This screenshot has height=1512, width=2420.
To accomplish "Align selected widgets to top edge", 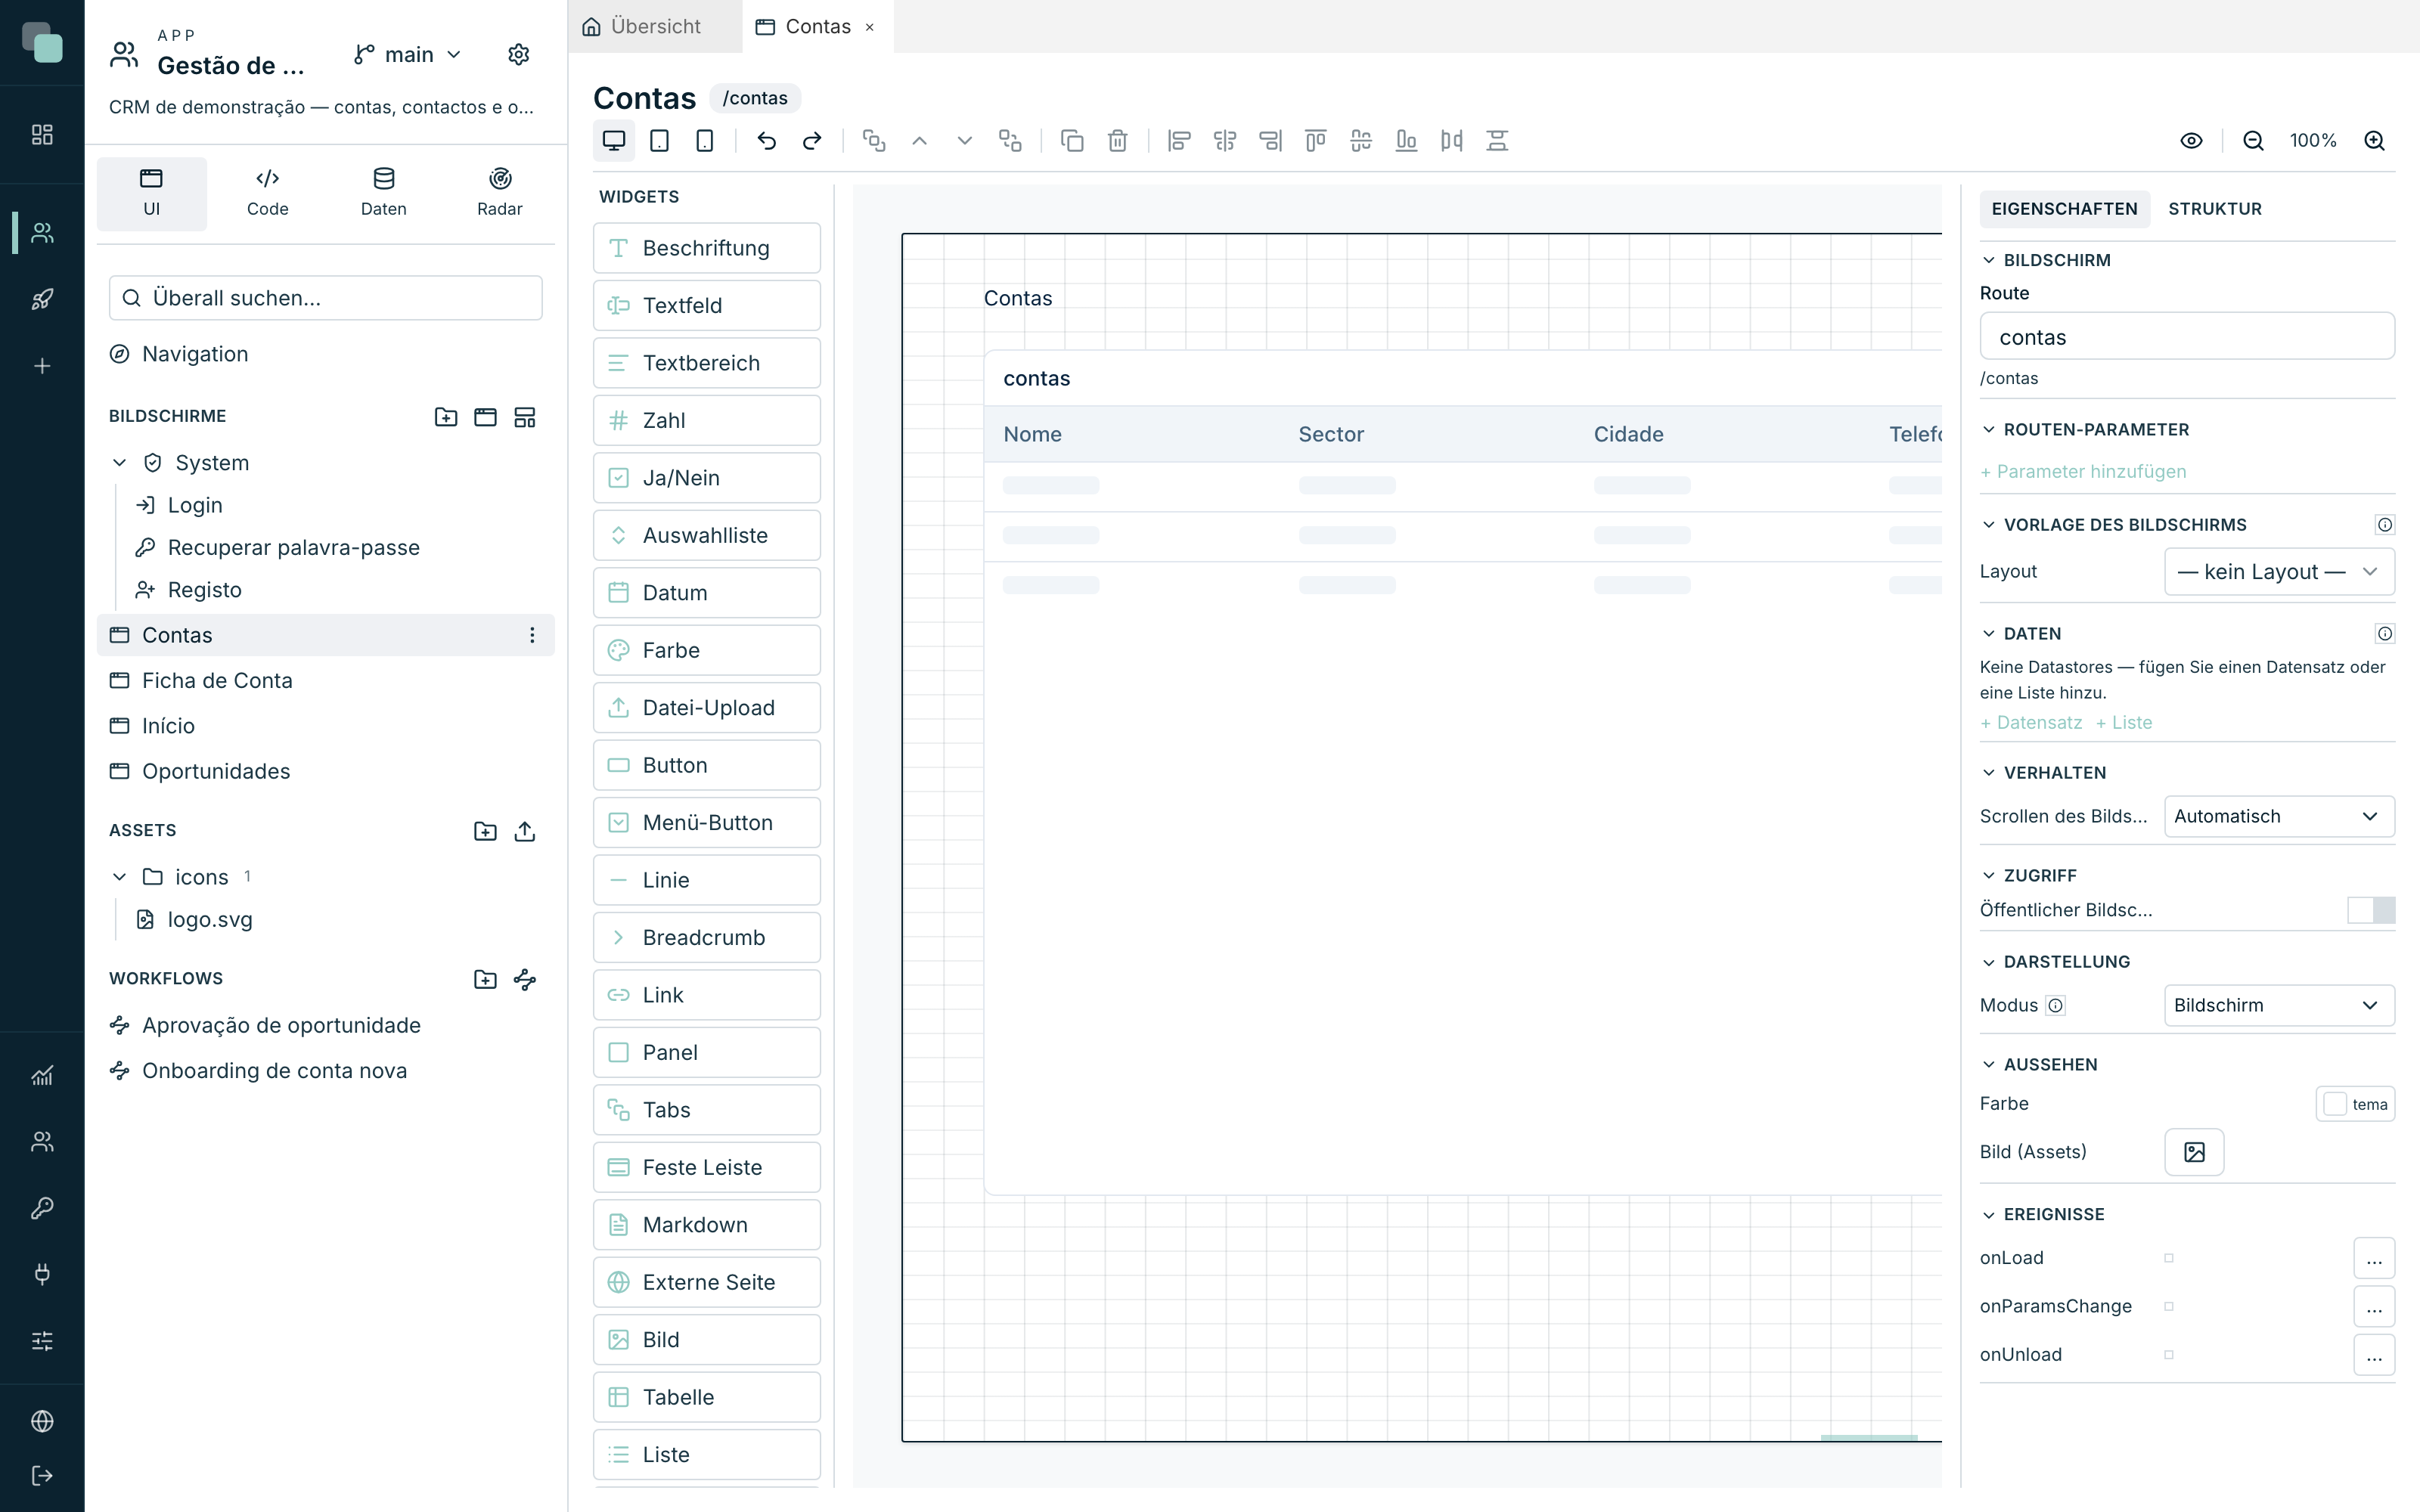I will tap(1316, 141).
